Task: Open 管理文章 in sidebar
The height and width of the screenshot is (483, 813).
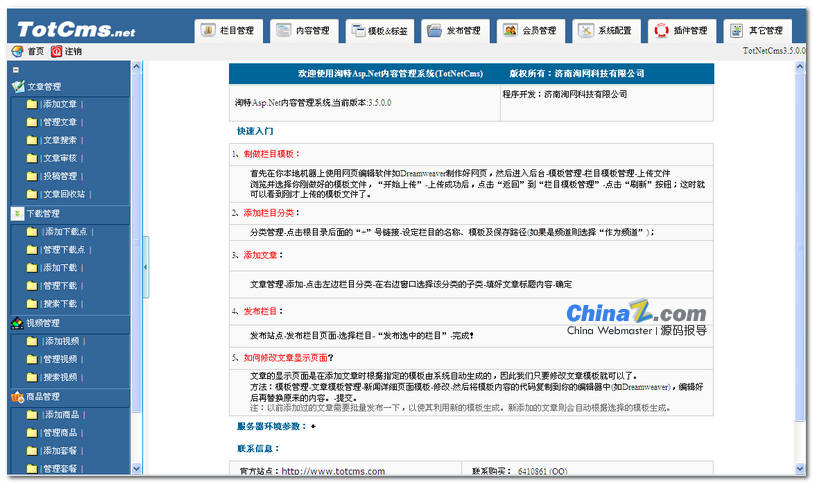Action: pos(60,122)
